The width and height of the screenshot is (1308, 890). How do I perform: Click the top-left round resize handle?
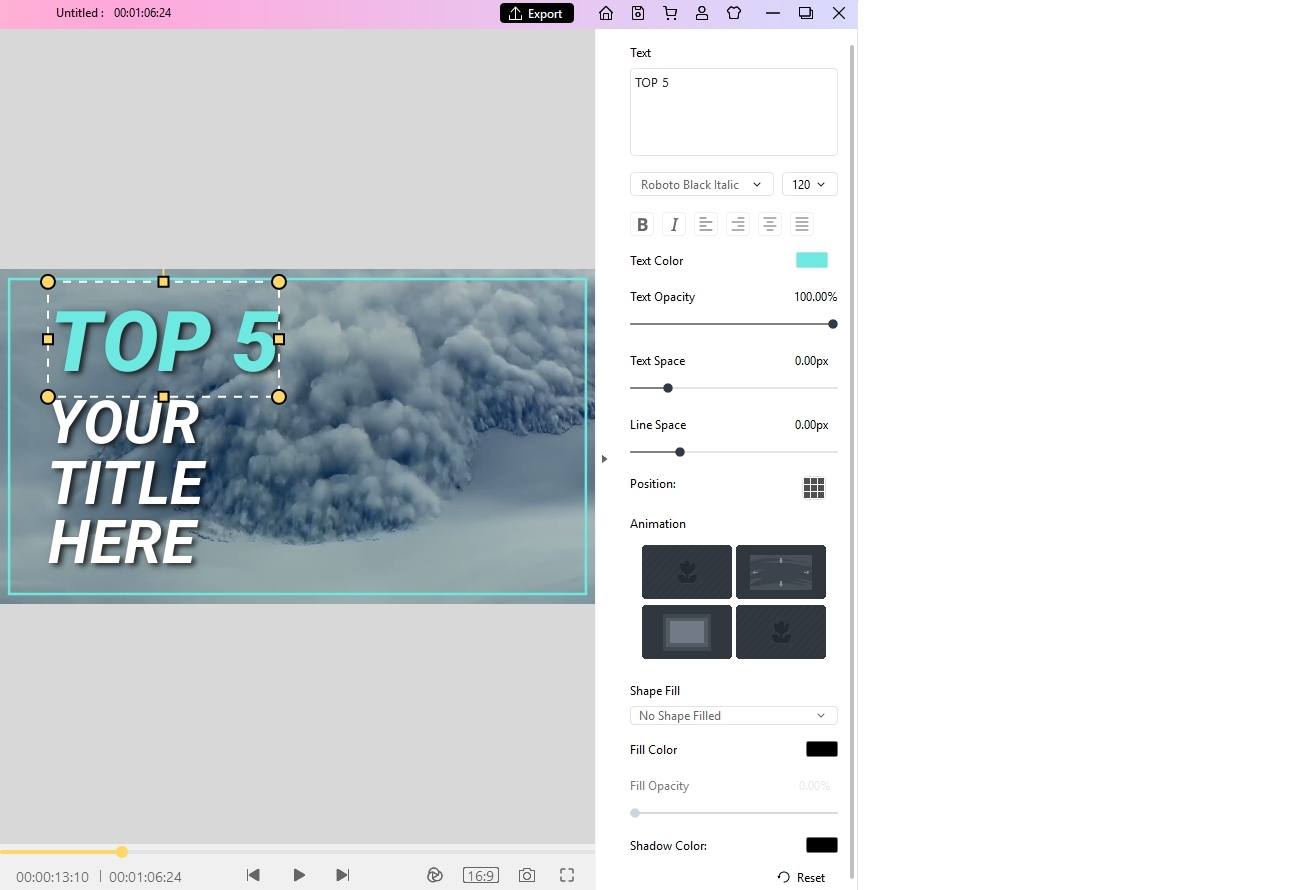point(48,282)
